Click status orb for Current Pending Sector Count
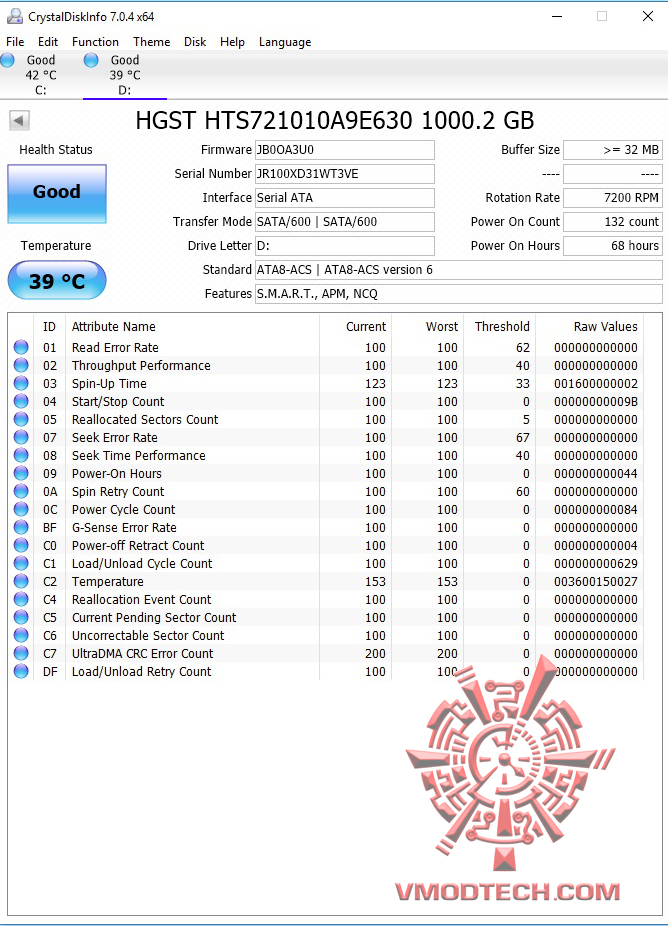 point(21,618)
